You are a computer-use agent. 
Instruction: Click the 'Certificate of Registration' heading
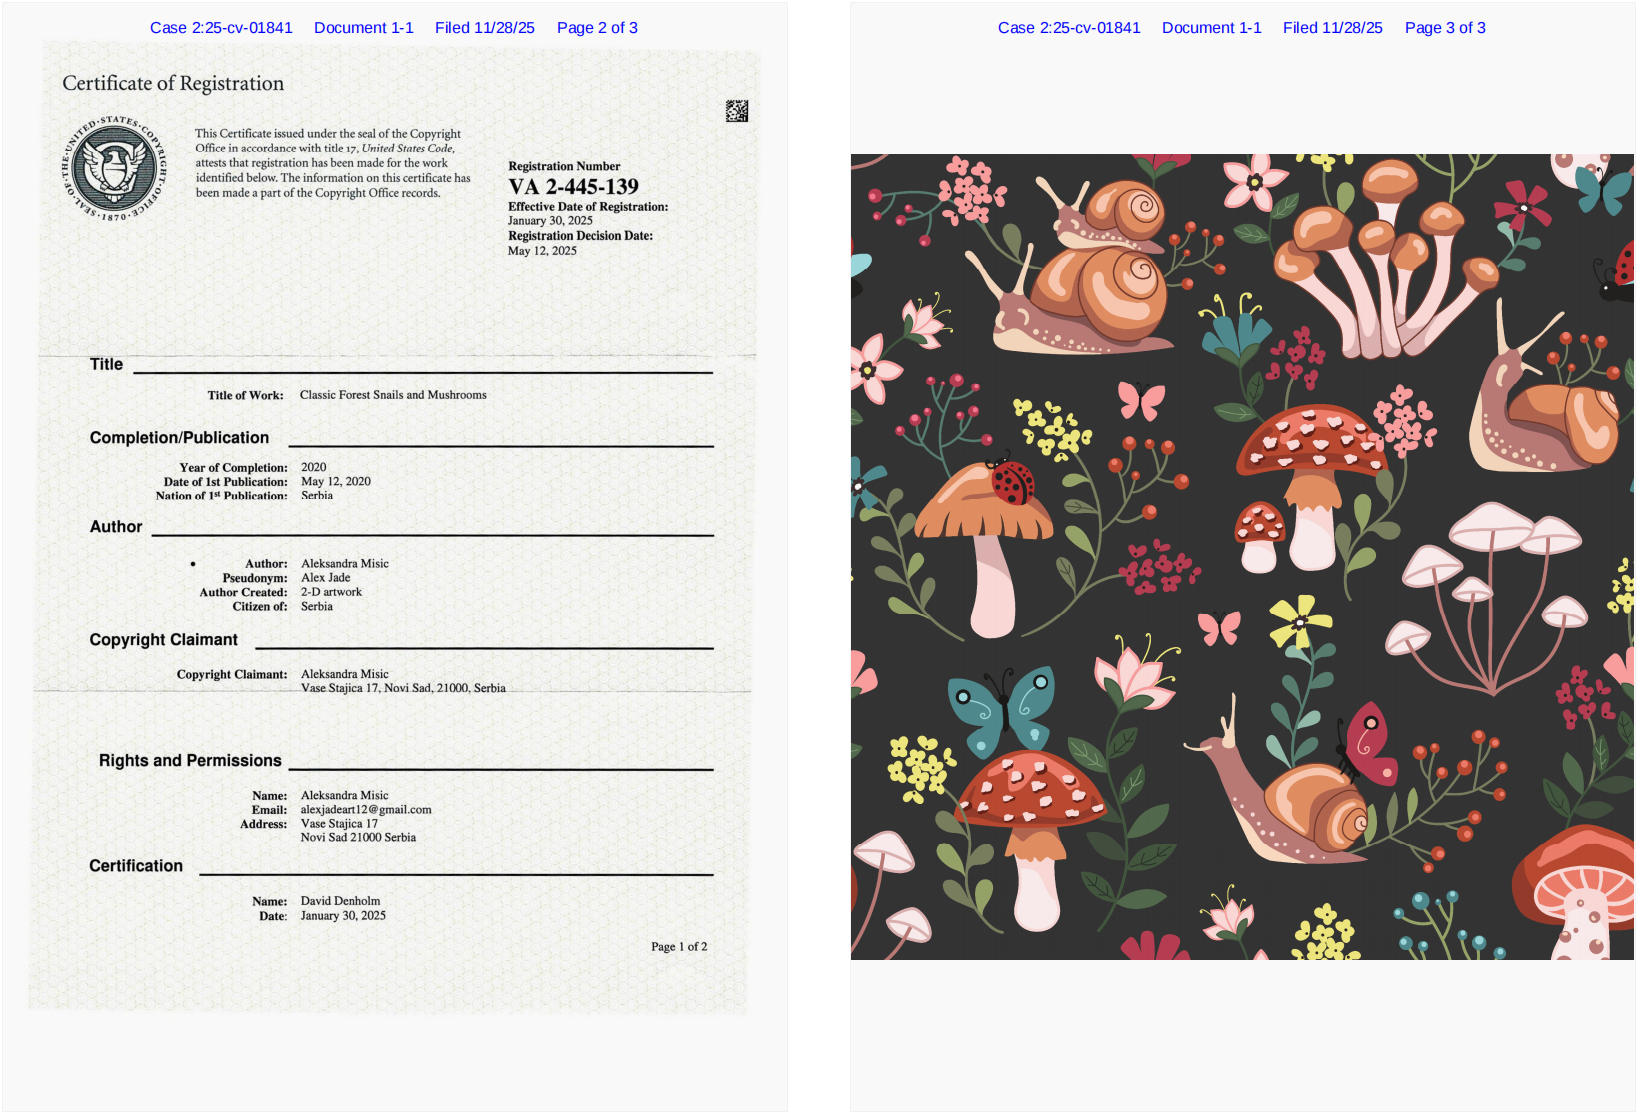(173, 84)
